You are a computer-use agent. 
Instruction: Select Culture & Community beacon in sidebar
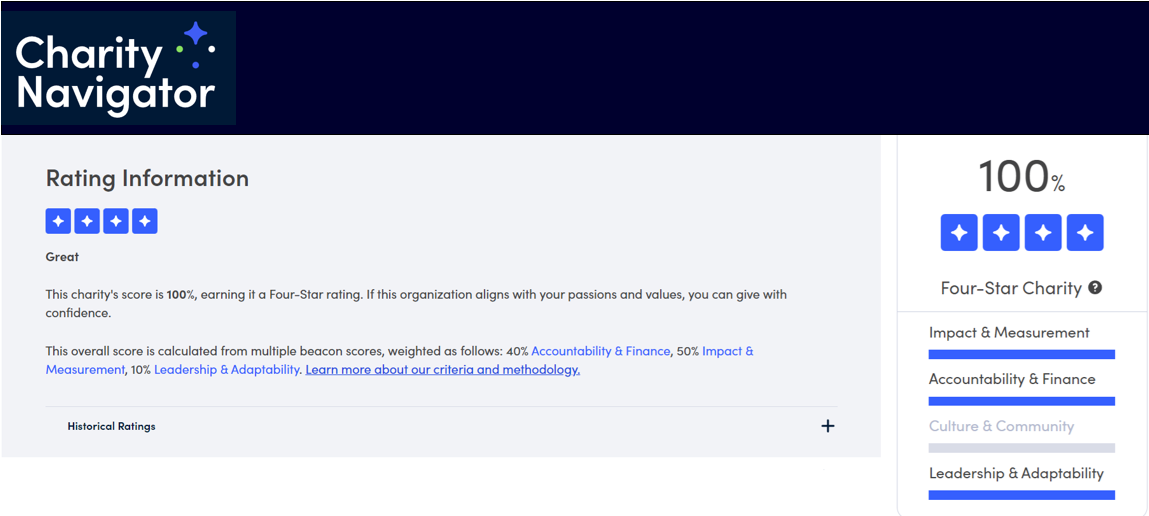tap(1001, 427)
